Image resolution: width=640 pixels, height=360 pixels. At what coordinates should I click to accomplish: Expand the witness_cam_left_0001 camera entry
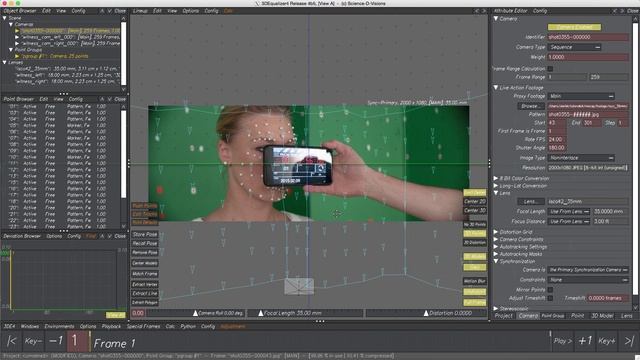(17, 37)
